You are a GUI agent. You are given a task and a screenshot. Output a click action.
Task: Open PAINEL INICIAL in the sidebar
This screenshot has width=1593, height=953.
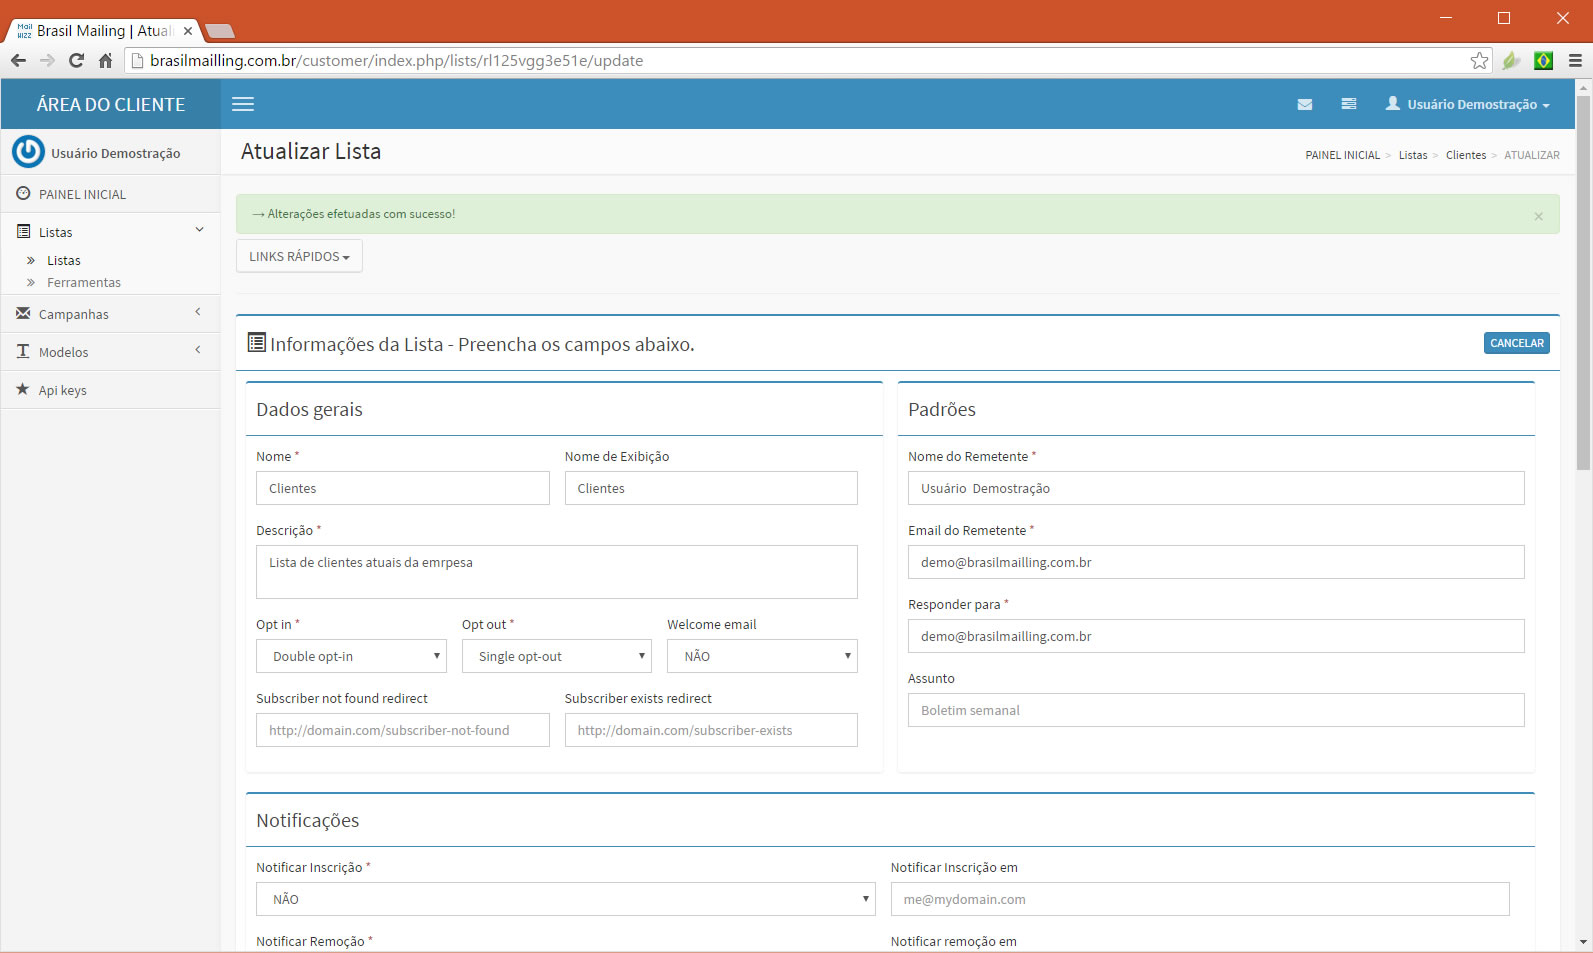coord(110,194)
